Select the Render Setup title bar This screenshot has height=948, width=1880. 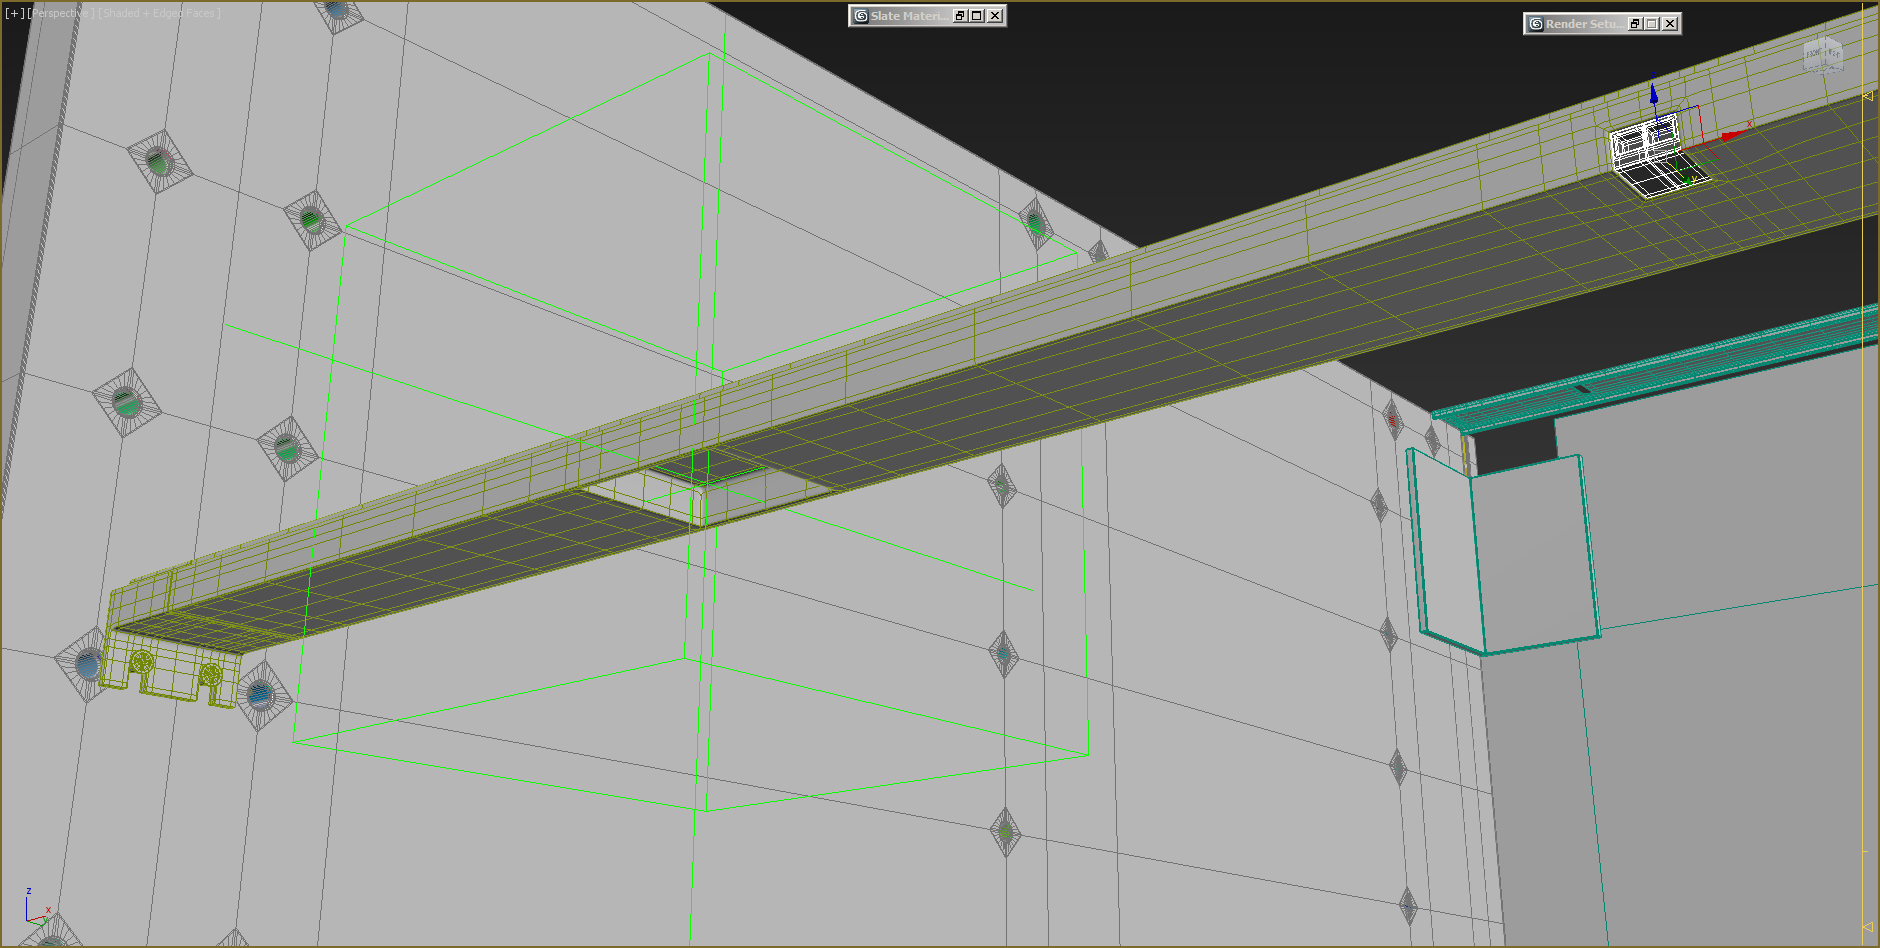[1582, 24]
